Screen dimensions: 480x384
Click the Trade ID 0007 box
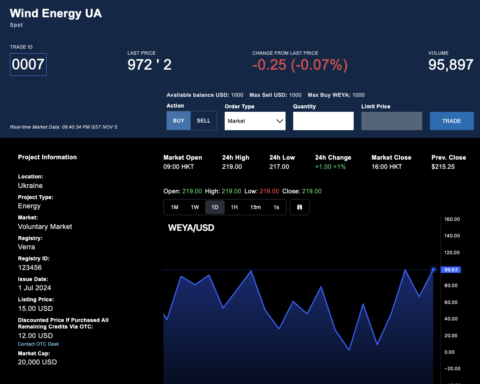tap(28, 64)
